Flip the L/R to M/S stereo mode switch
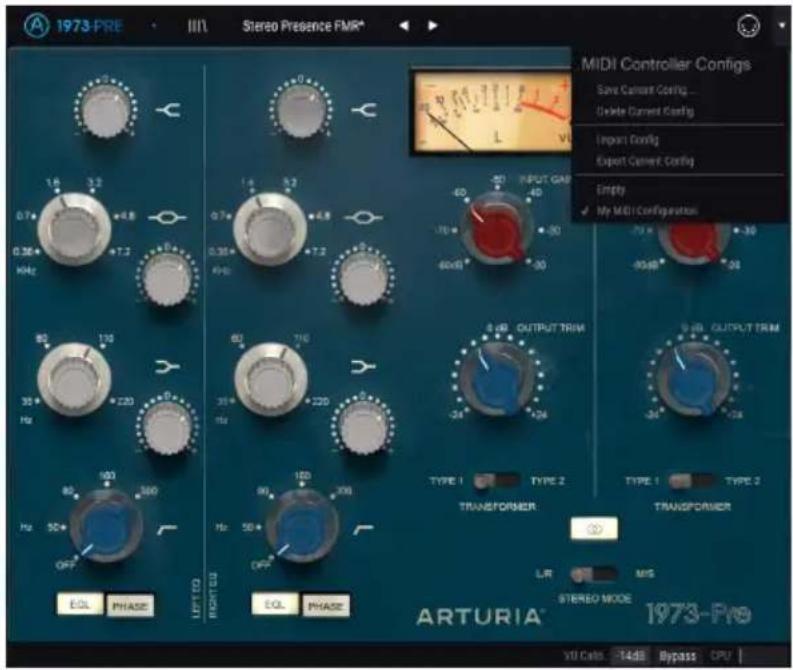Viewport: 793px width, 670px height. click(x=594, y=574)
